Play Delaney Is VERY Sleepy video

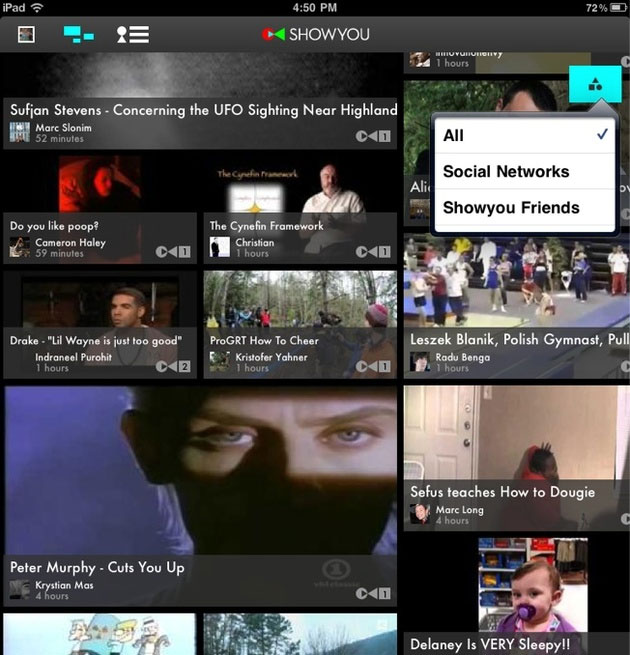click(516, 597)
